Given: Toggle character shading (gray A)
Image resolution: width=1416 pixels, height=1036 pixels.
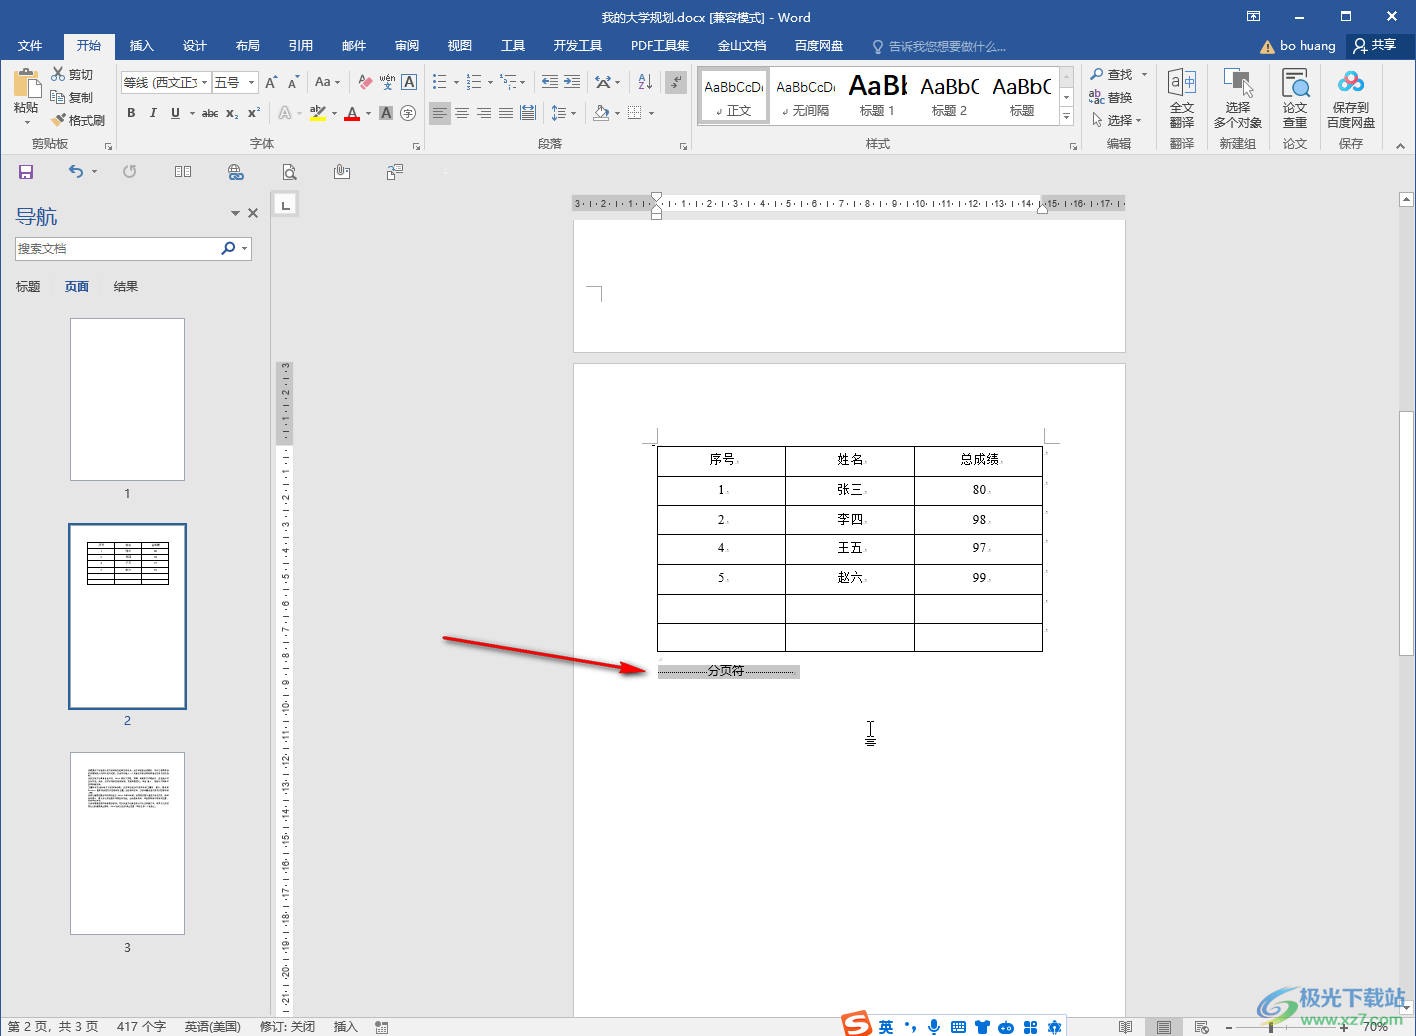Looking at the screenshot, I should (386, 113).
